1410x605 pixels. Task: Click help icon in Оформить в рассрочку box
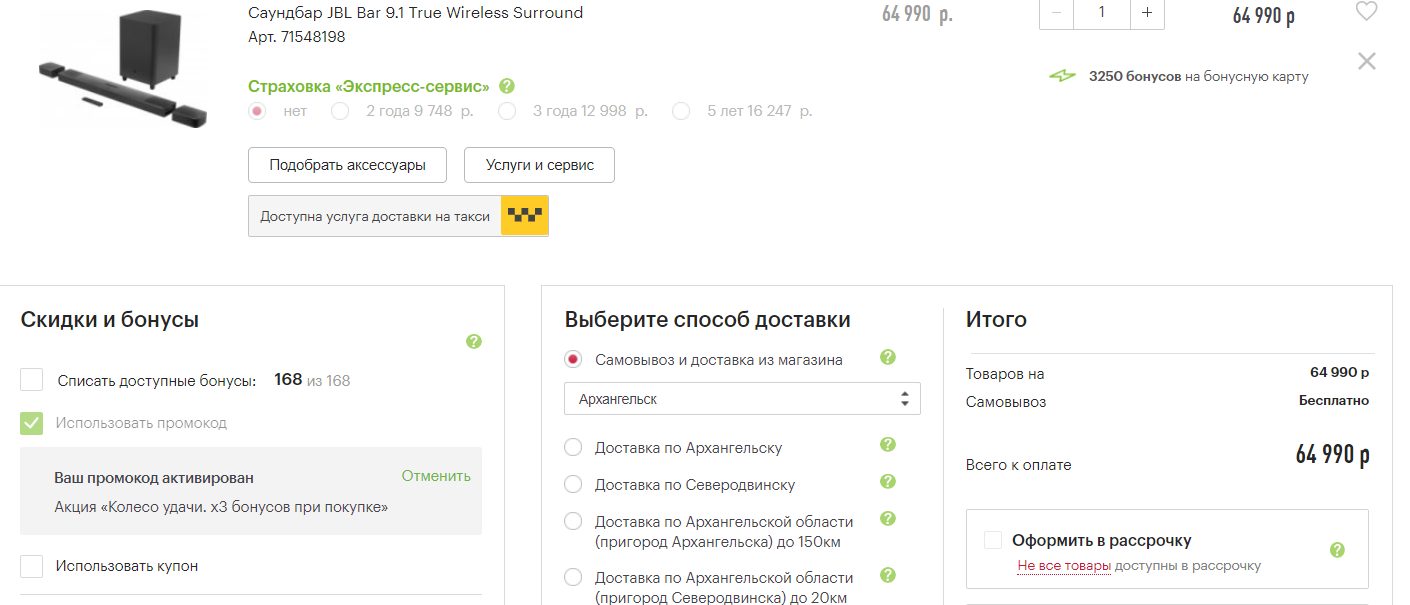[x=1337, y=550]
